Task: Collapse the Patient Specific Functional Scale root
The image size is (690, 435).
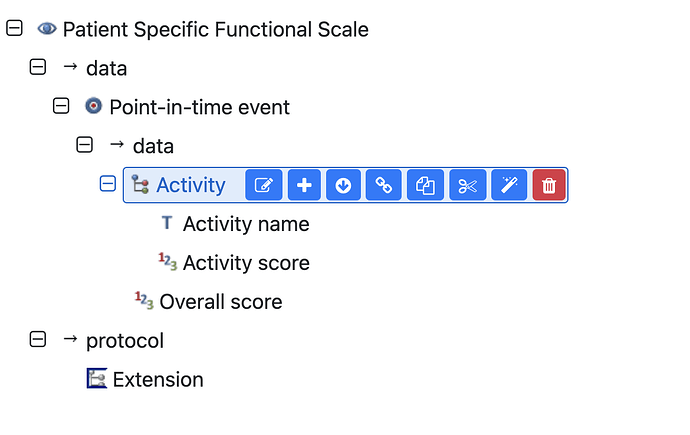Action: 14,29
